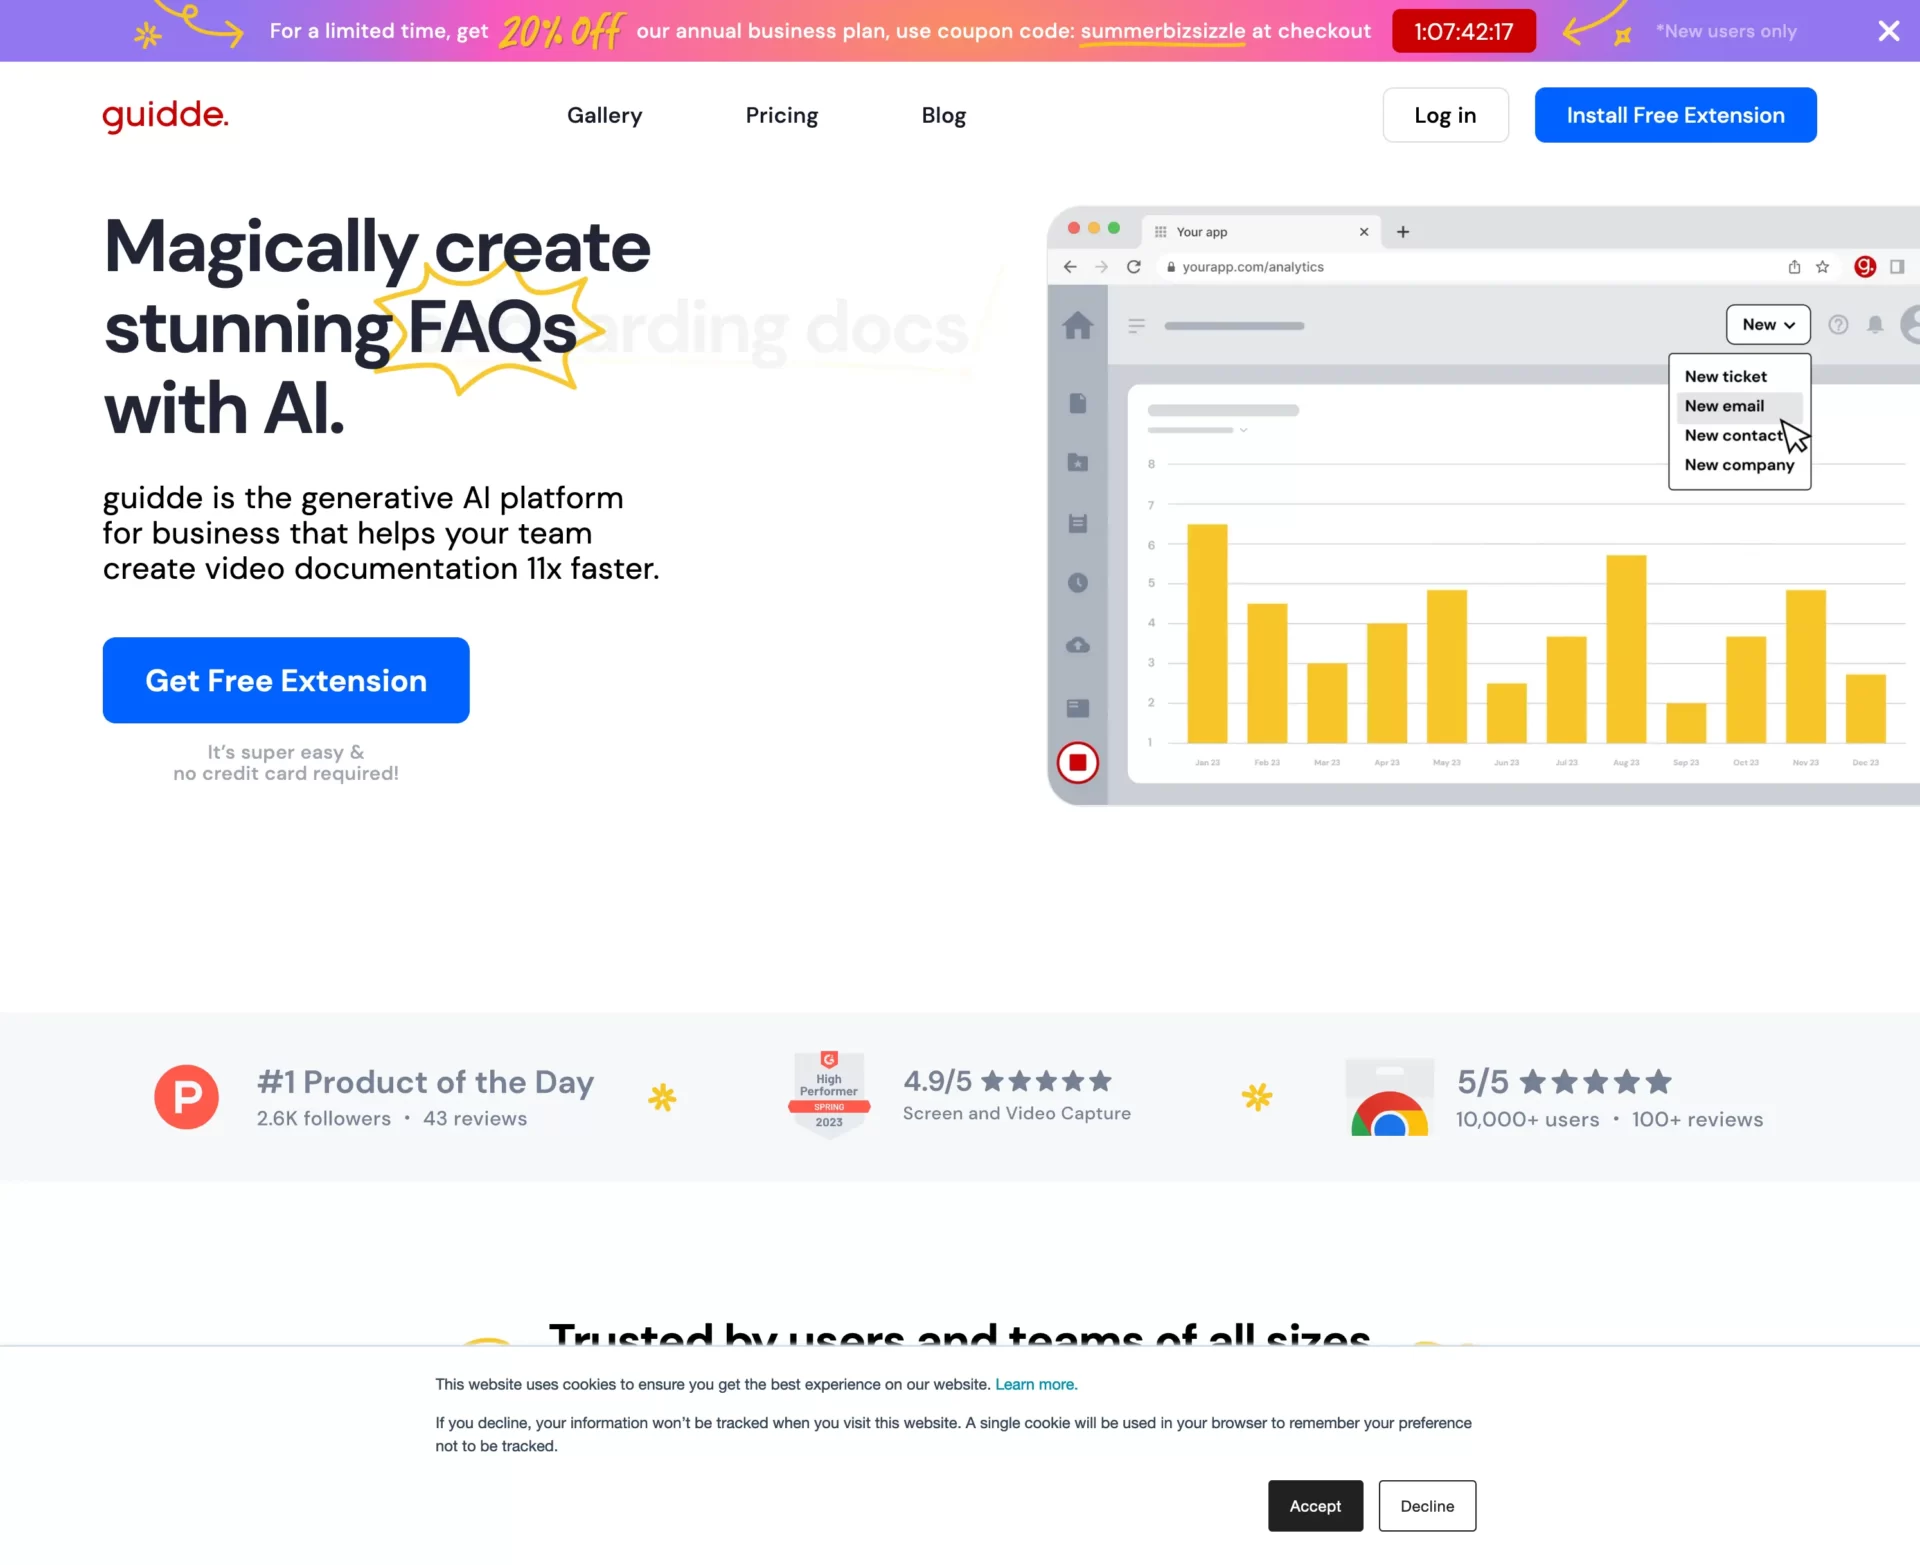The height and width of the screenshot is (1565, 1920).
Task: Click the Product Hunt logo badge
Action: tap(186, 1097)
